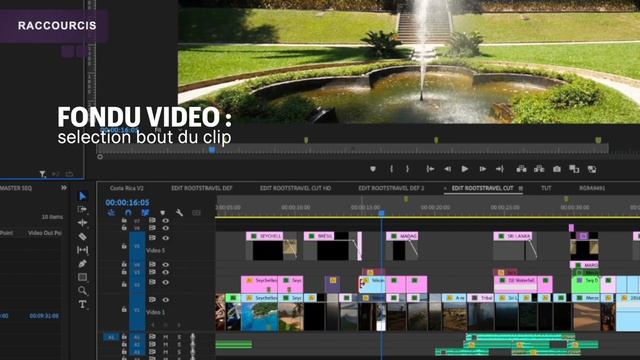Hide track V6 with eye icon
The image size is (640, 360).
tap(165, 228)
